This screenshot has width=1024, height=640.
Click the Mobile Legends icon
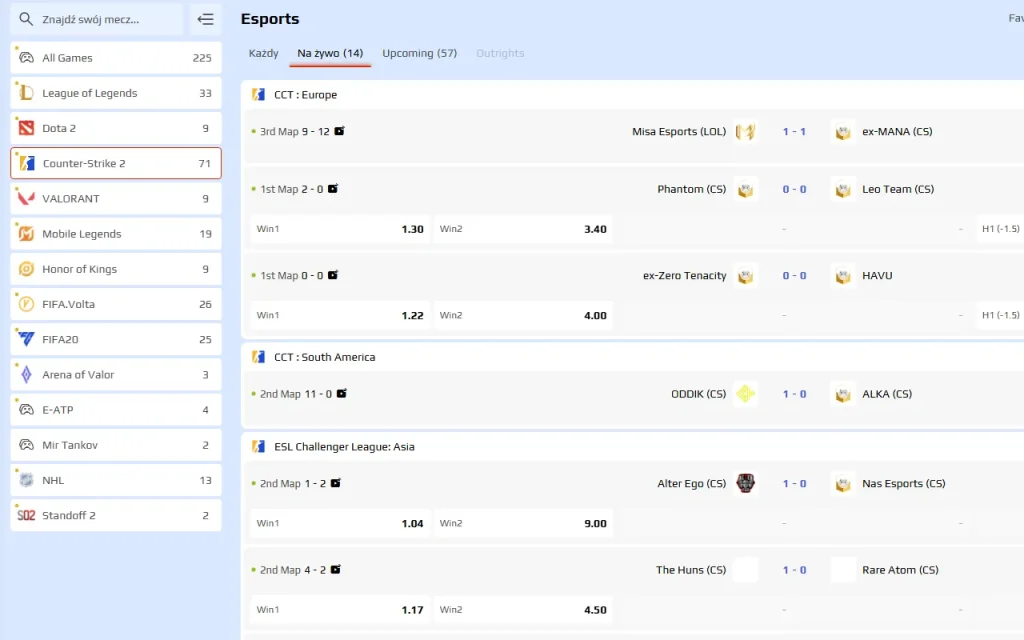[x=26, y=234]
